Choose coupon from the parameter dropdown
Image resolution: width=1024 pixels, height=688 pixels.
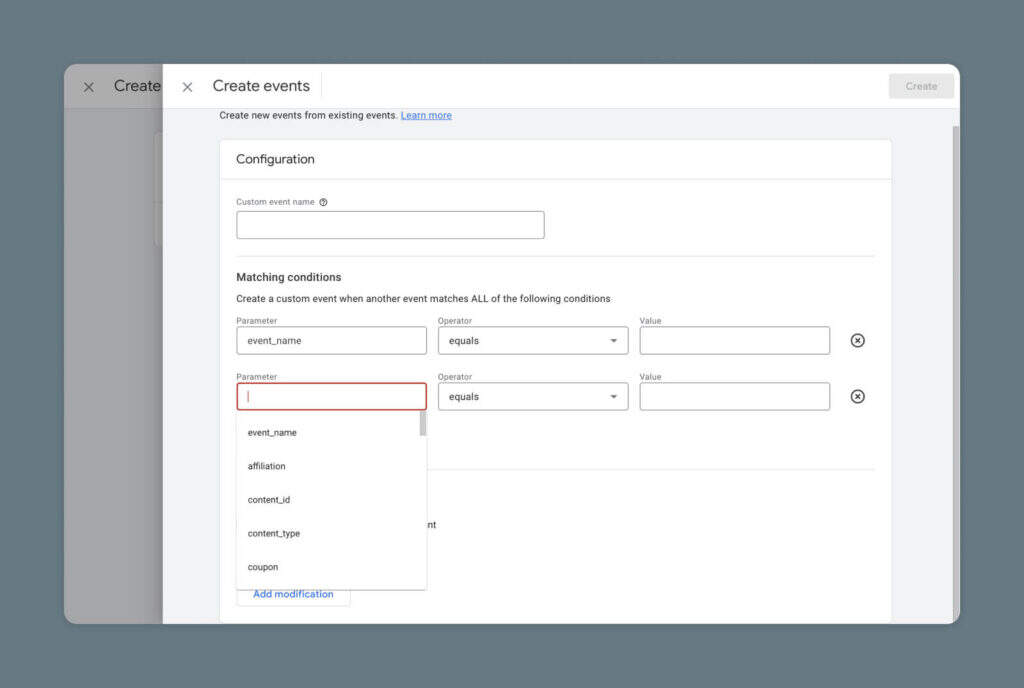(263, 567)
